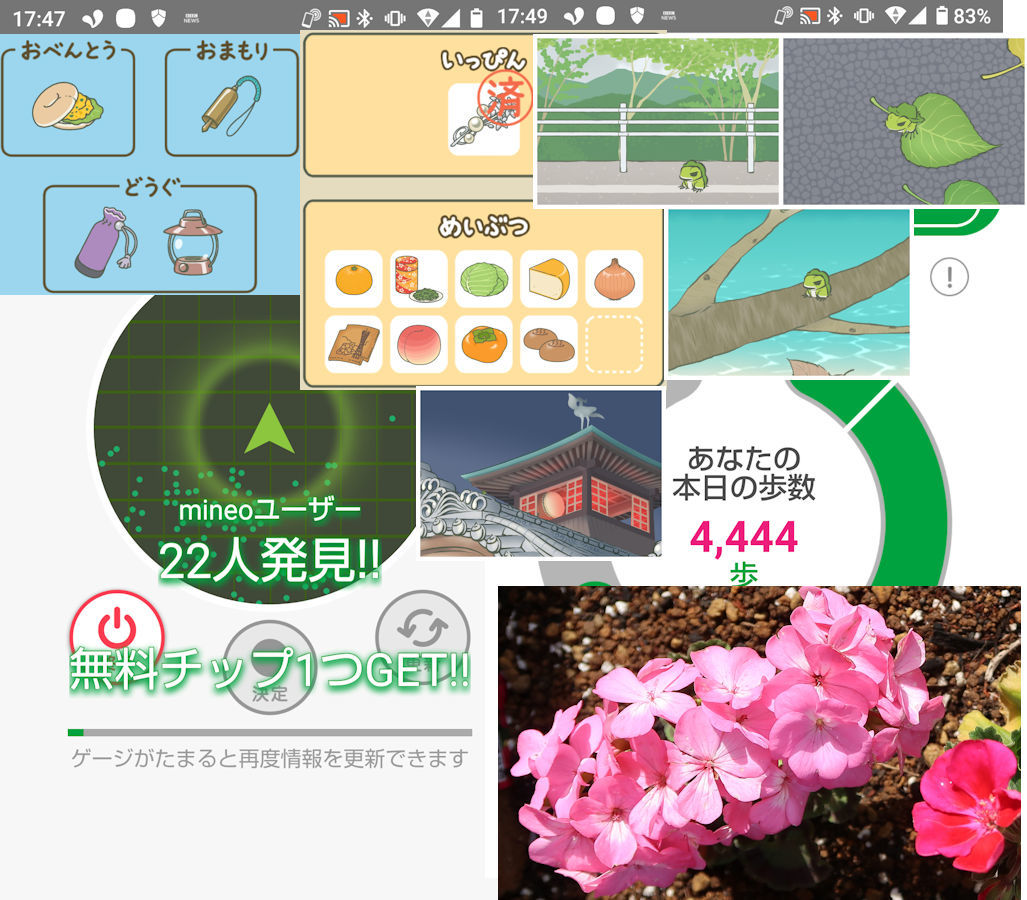Tap the empty dashed specialty slot

pyautogui.click(x=614, y=344)
